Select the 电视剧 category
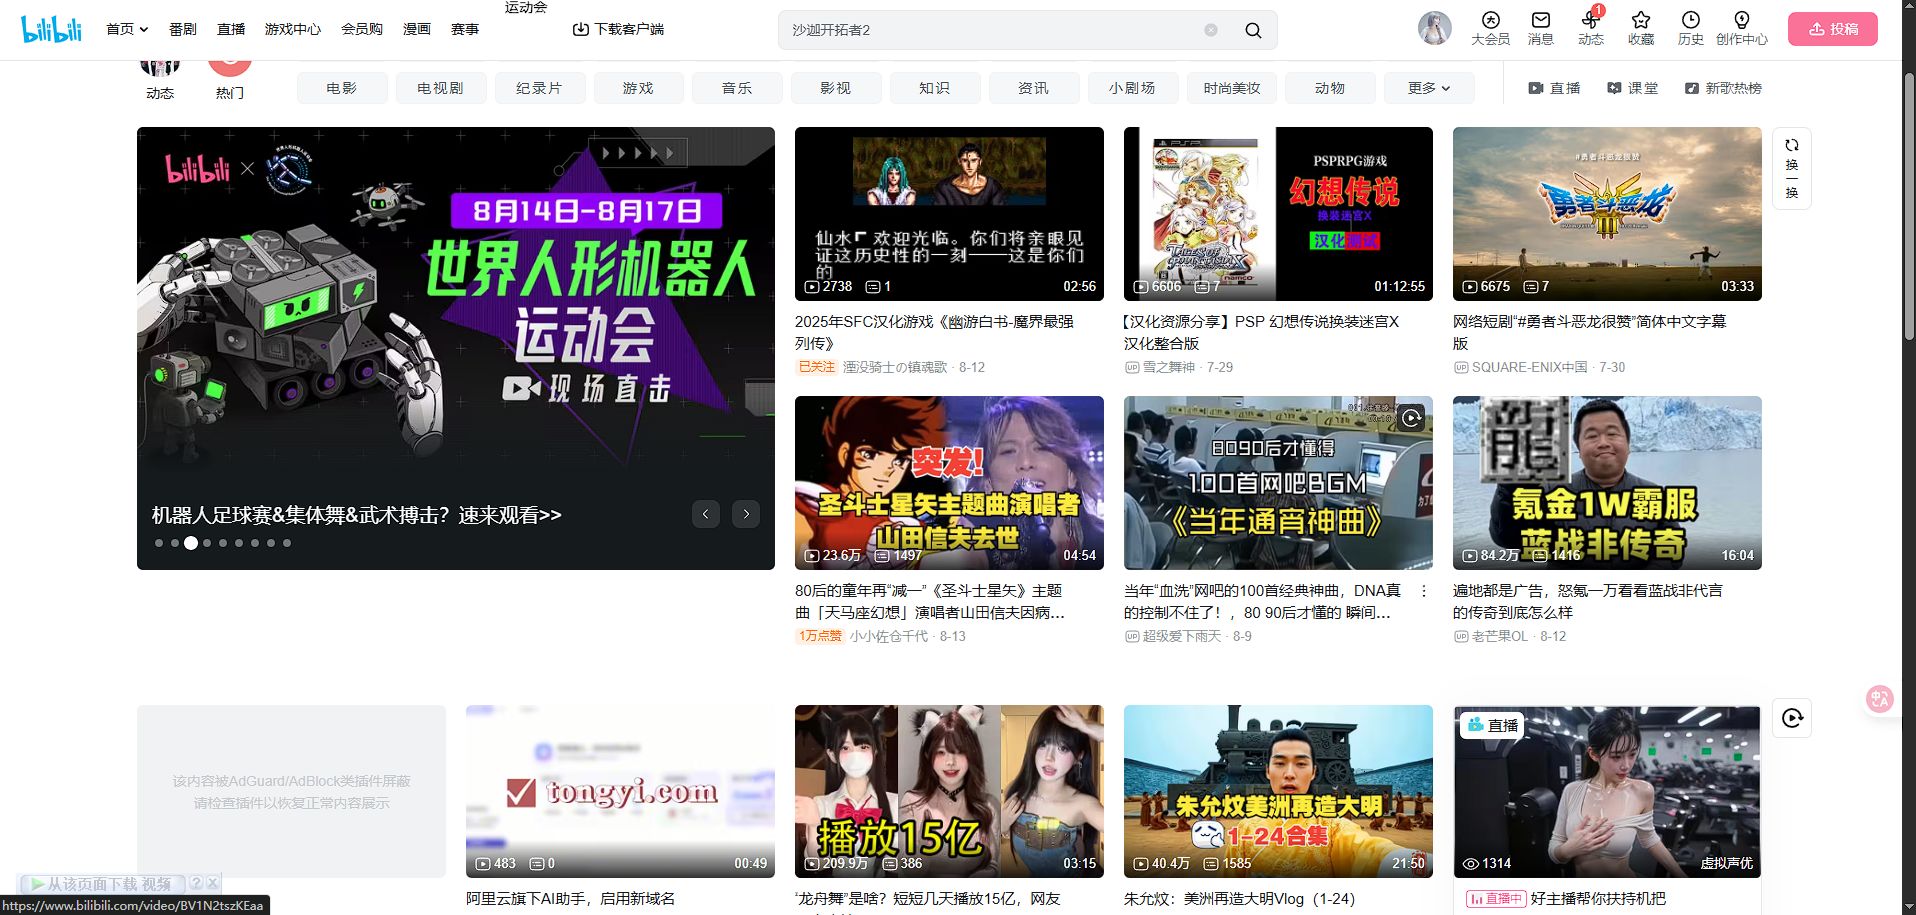This screenshot has width=1916, height=915. (x=441, y=88)
